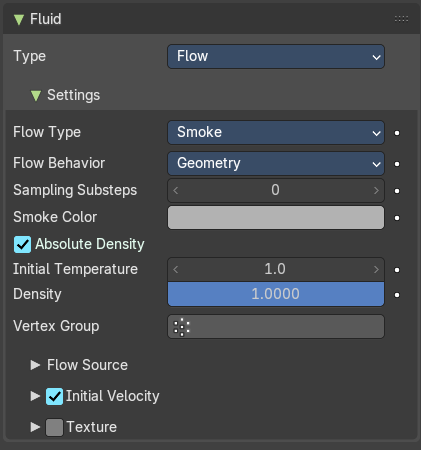Expand the Initial Velocity subpanel arrow
This screenshot has width=421, height=450.
point(35,396)
